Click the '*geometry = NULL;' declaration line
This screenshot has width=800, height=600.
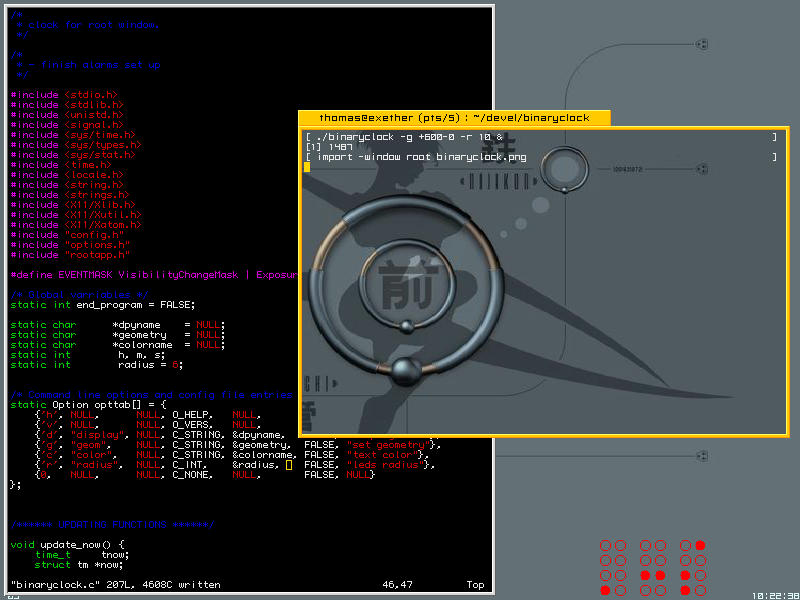(117, 335)
